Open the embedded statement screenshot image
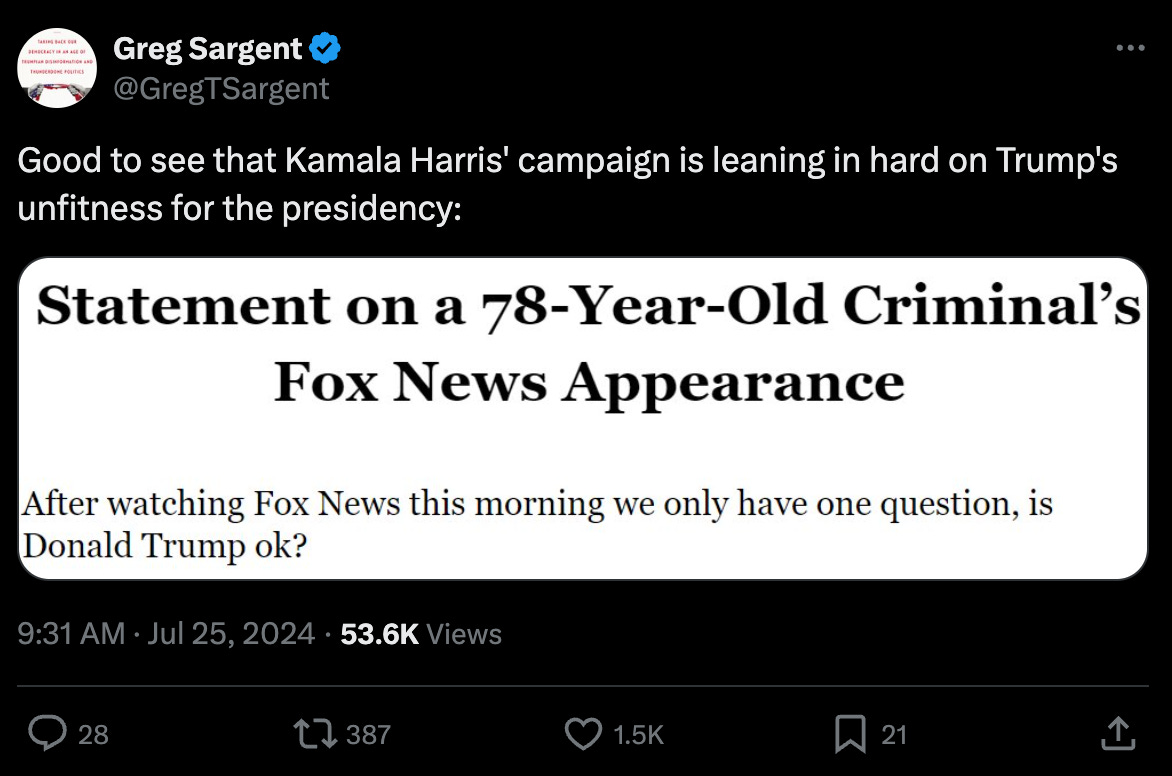Screen dimensions: 1172x776 pyautogui.click(x=586, y=418)
